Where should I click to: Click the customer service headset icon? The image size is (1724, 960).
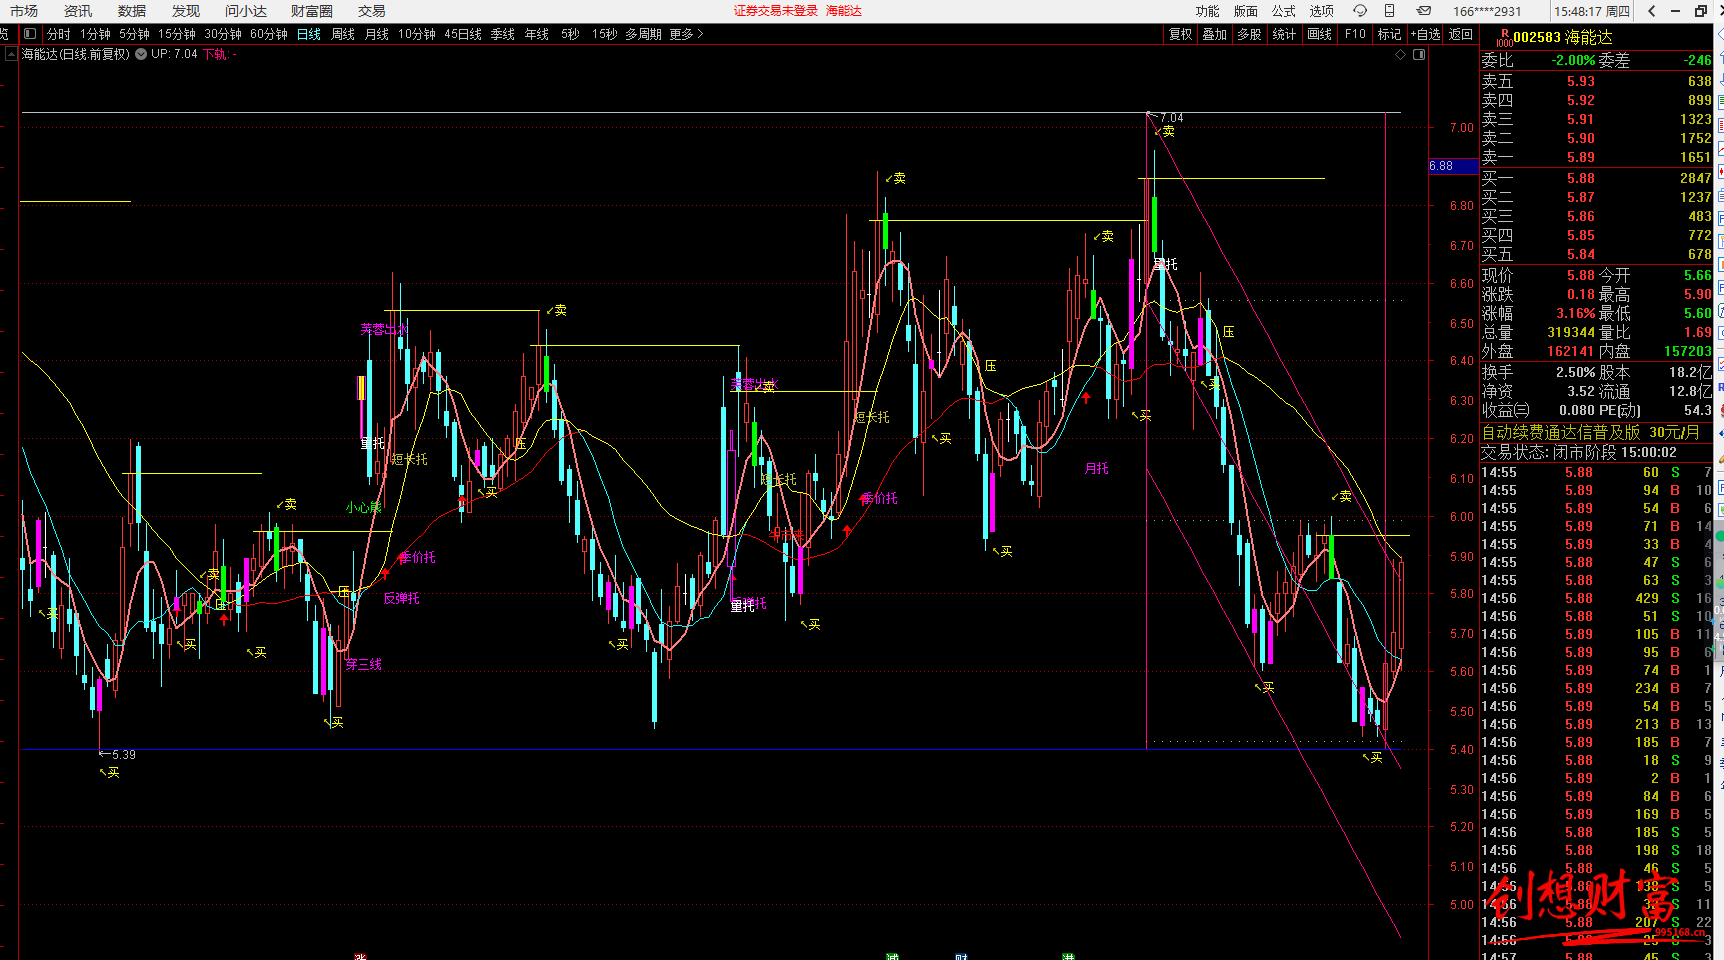[1360, 11]
